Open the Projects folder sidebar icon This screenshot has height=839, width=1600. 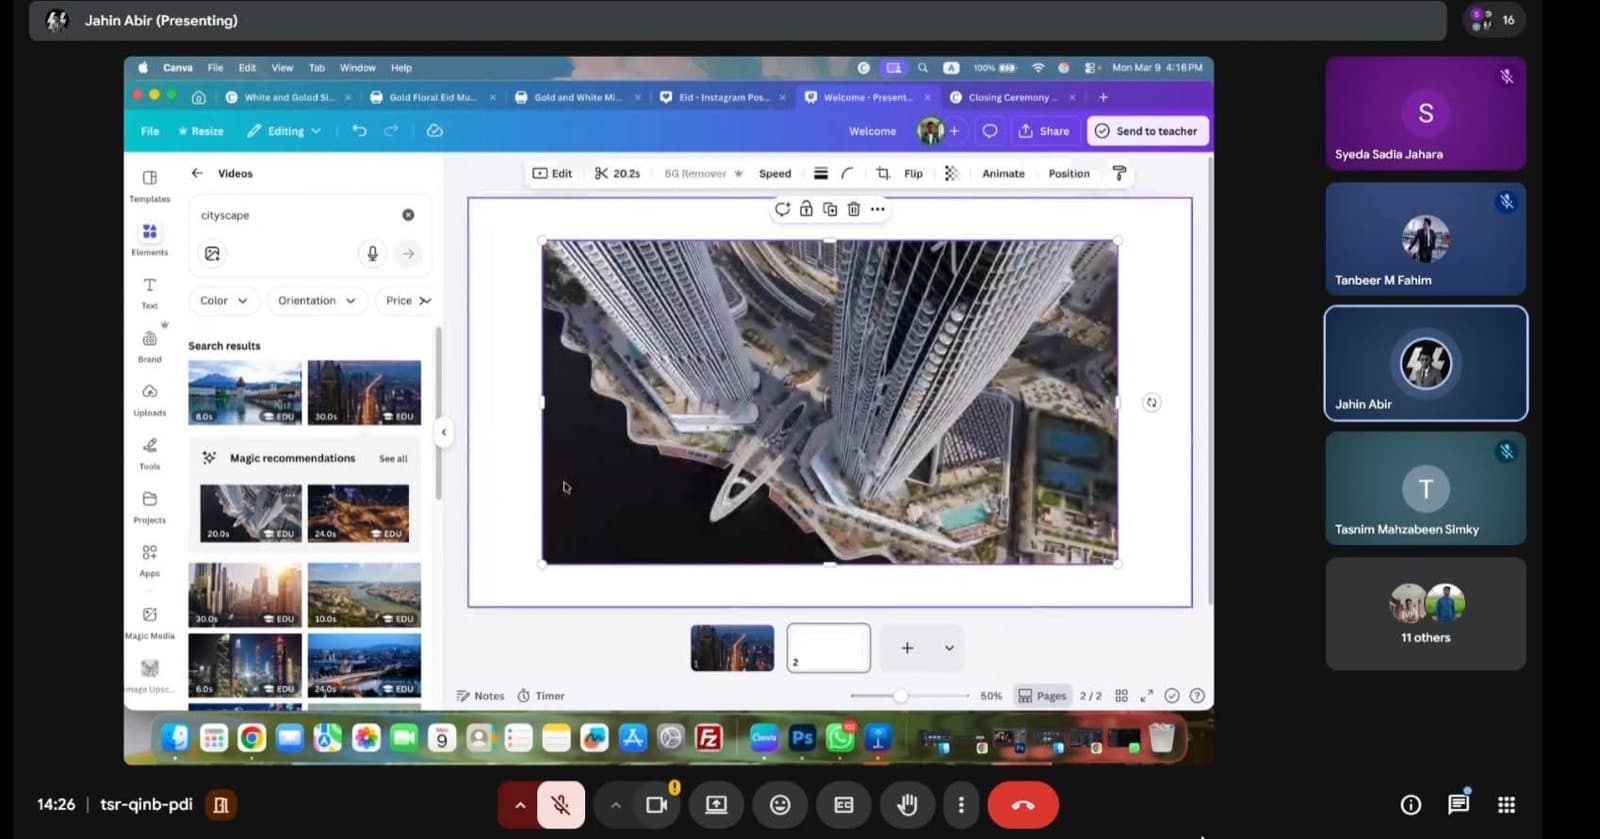[x=149, y=506]
